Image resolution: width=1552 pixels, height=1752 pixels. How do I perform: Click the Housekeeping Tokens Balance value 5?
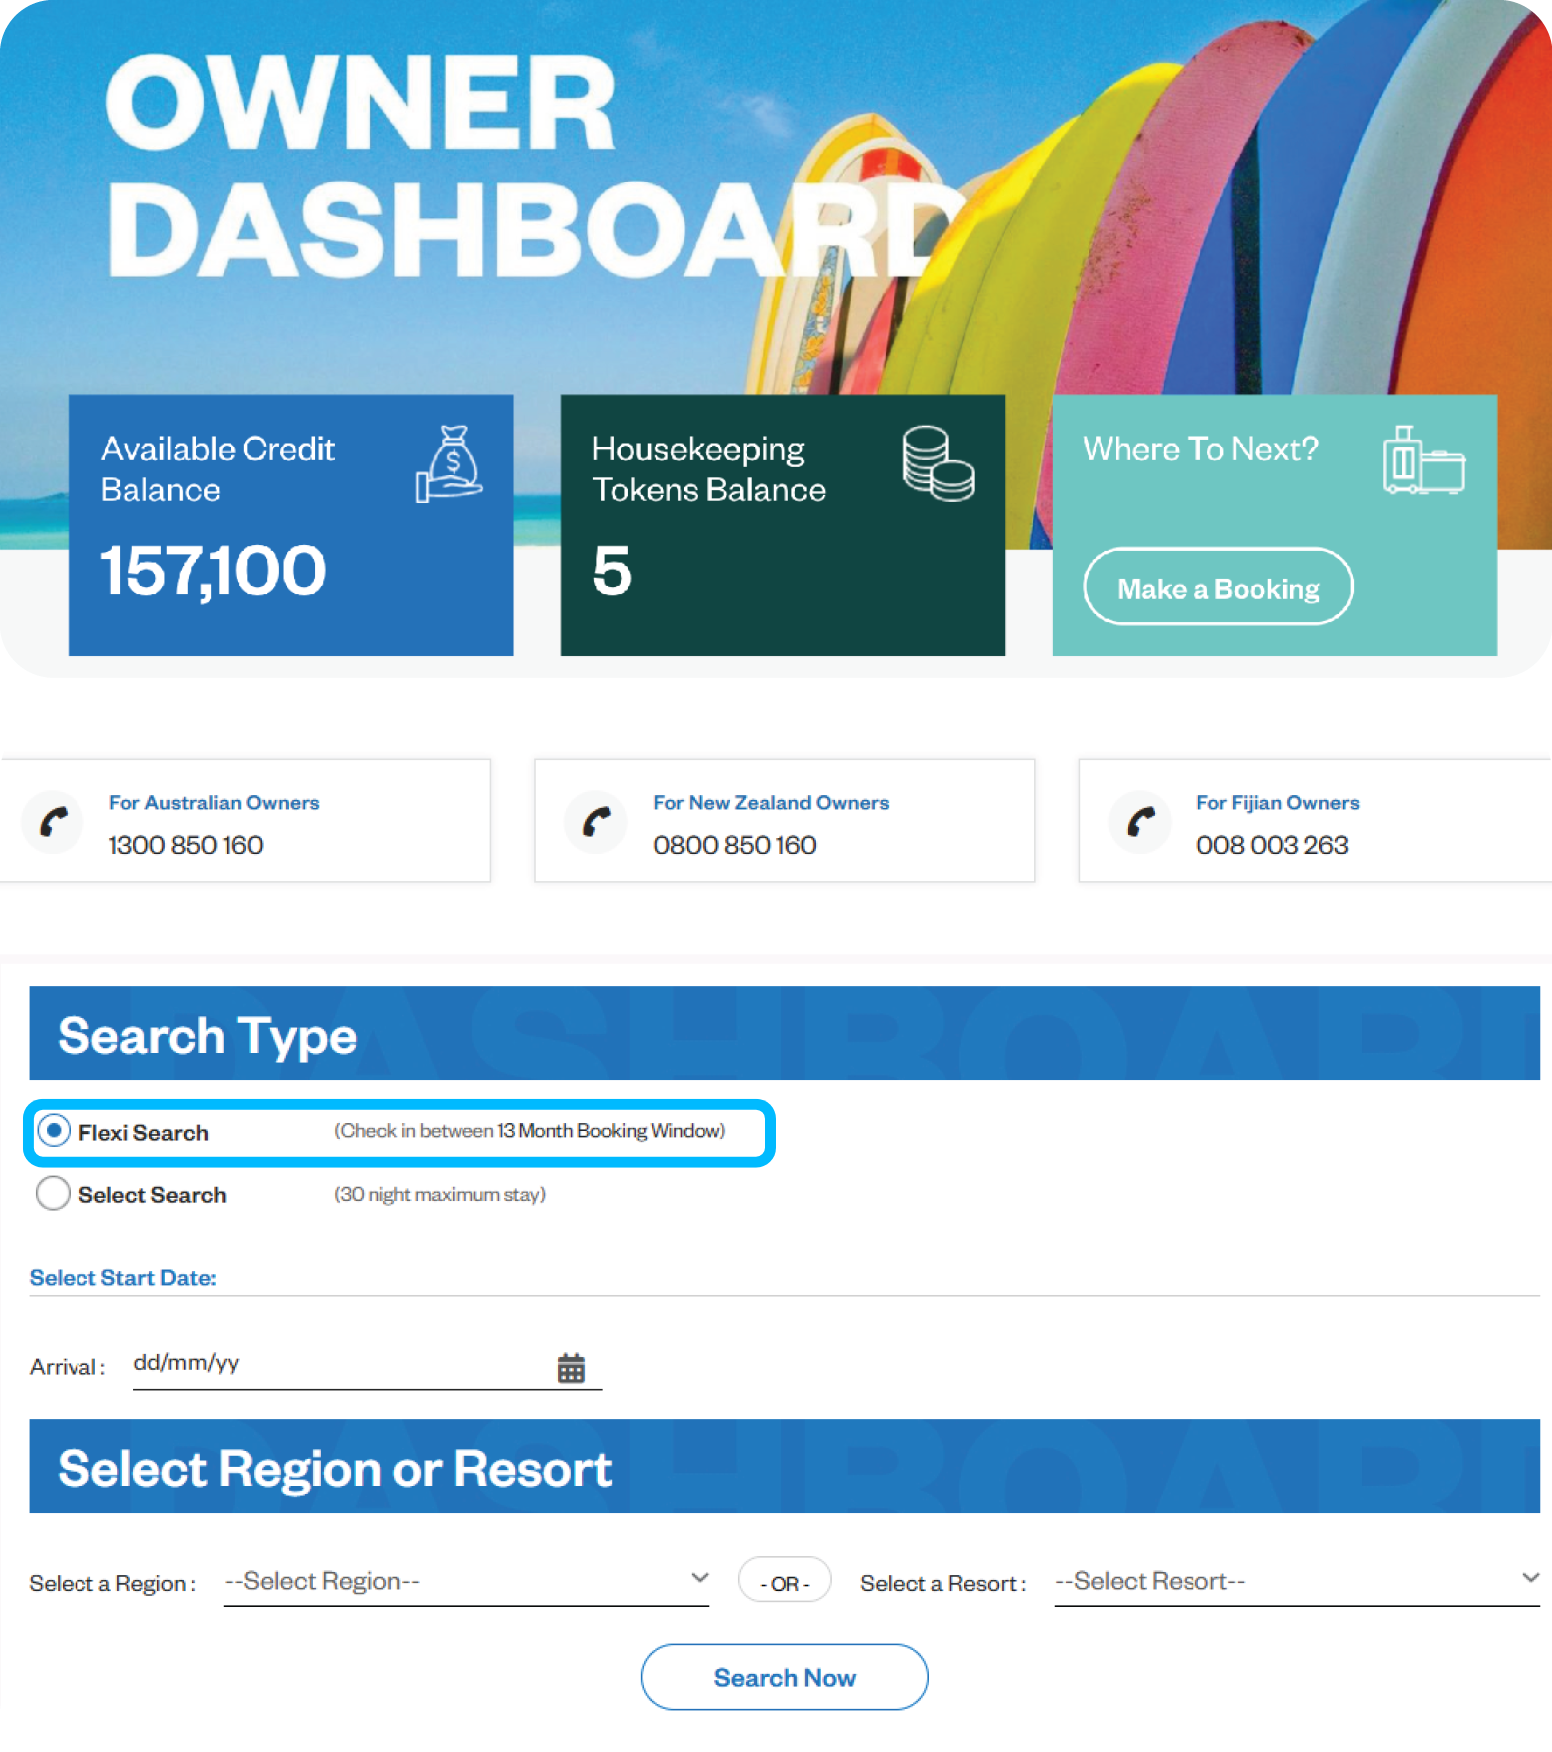pyautogui.click(x=612, y=571)
